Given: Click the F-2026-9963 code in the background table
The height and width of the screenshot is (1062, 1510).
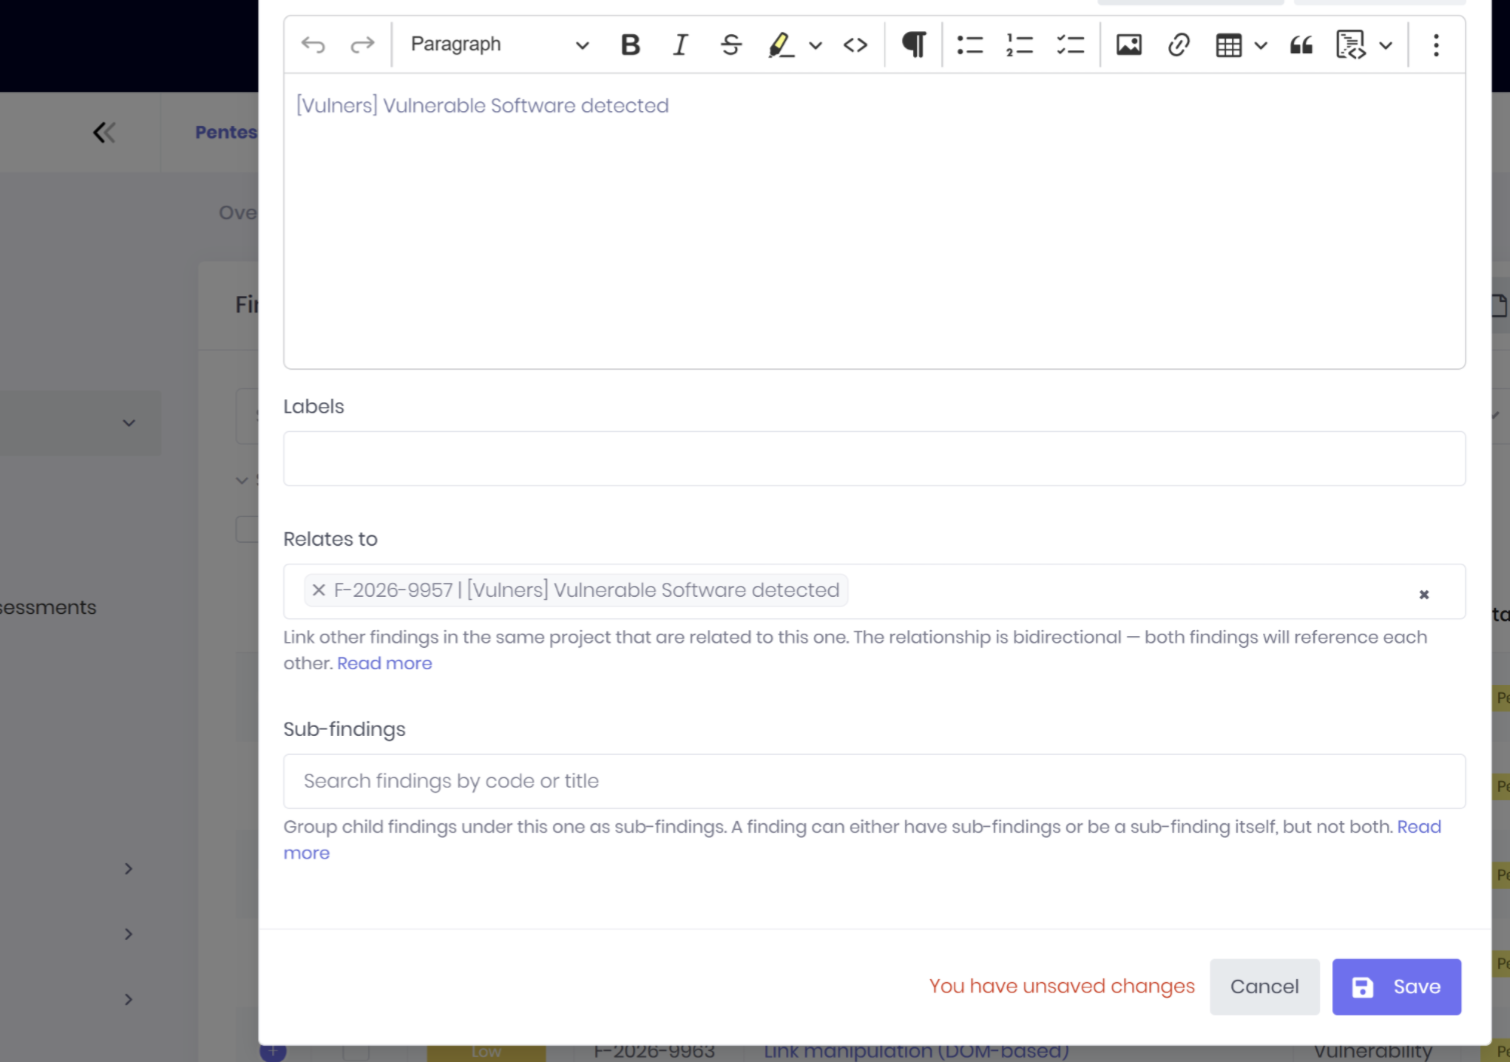Looking at the screenshot, I should [x=654, y=1052].
